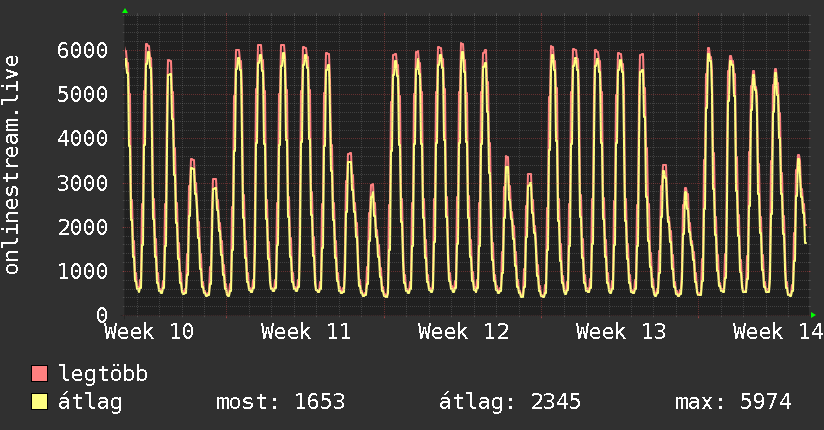Click the 2000 y-axis value

point(83,228)
